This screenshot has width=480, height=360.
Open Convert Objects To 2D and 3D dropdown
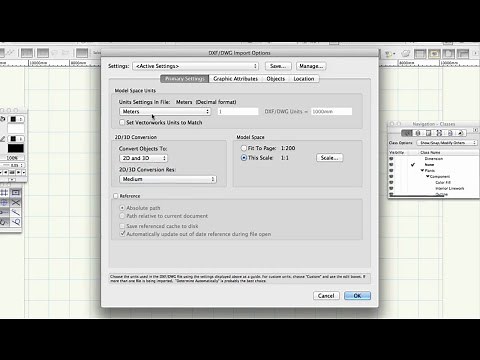pyautogui.click(x=143, y=158)
